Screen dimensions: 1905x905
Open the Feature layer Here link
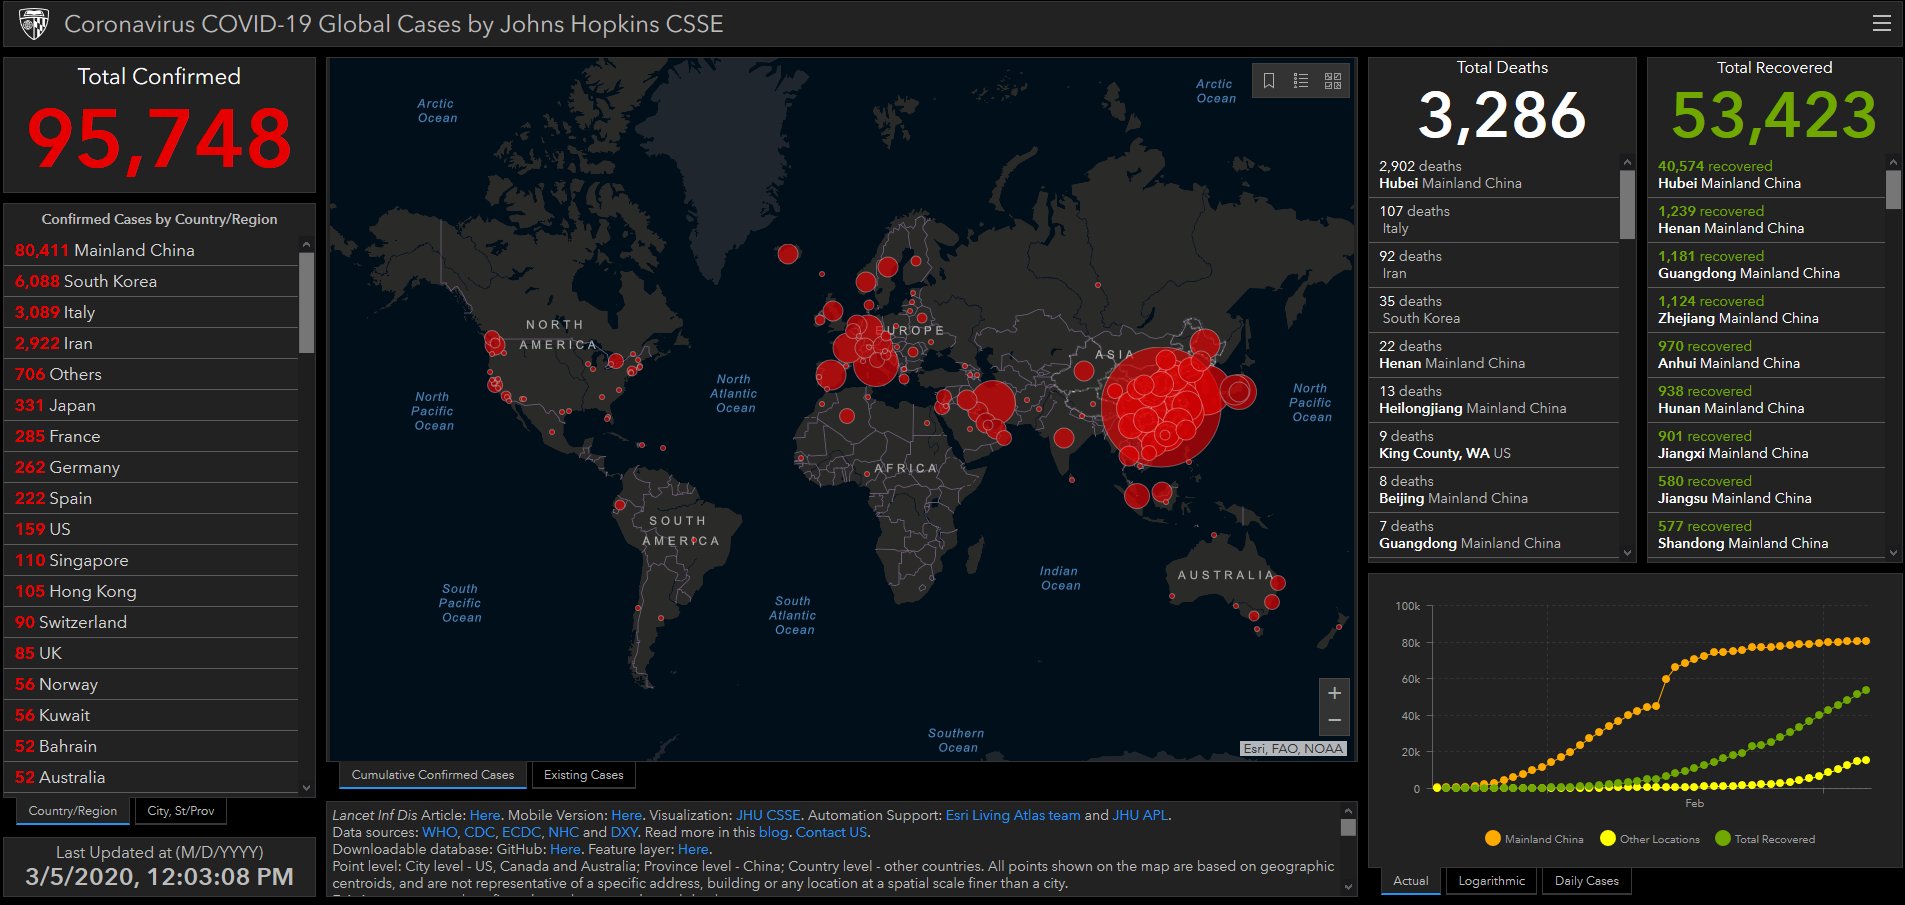[693, 849]
